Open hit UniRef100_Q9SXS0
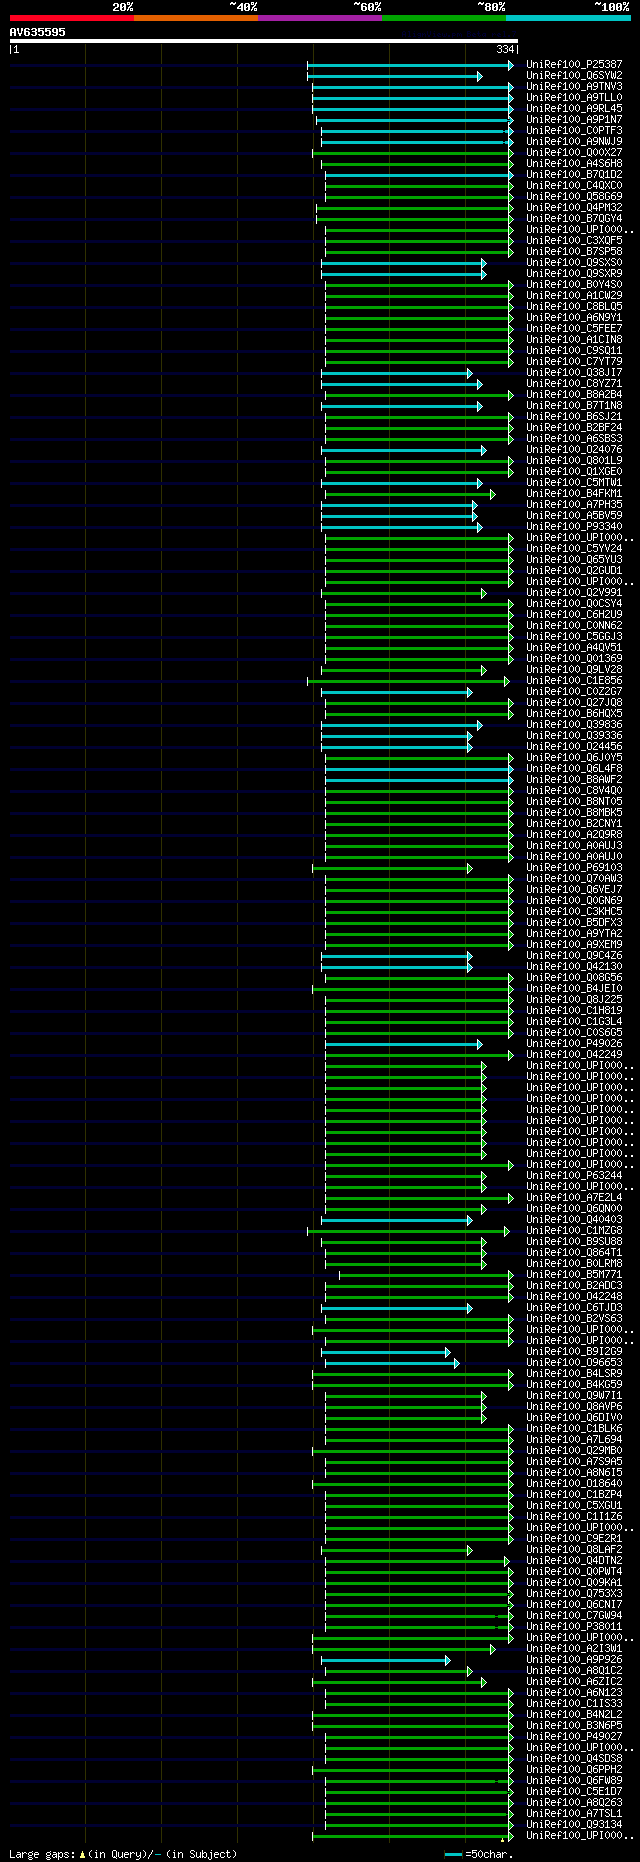The width and height of the screenshot is (640, 1862). (x=574, y=263)
